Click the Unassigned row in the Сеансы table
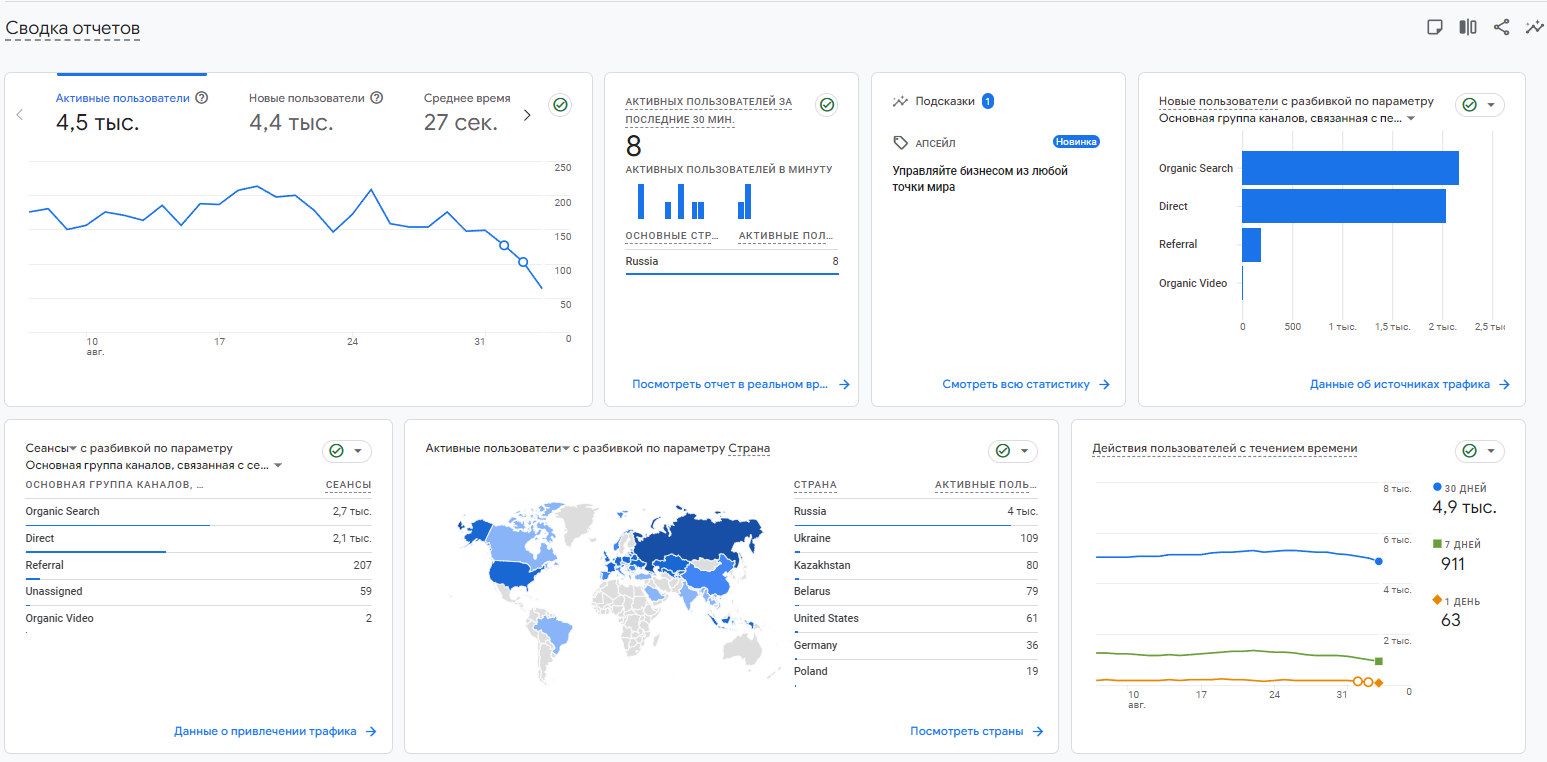The height and width of the screenshot is (762, 1547). click(198, 592)
